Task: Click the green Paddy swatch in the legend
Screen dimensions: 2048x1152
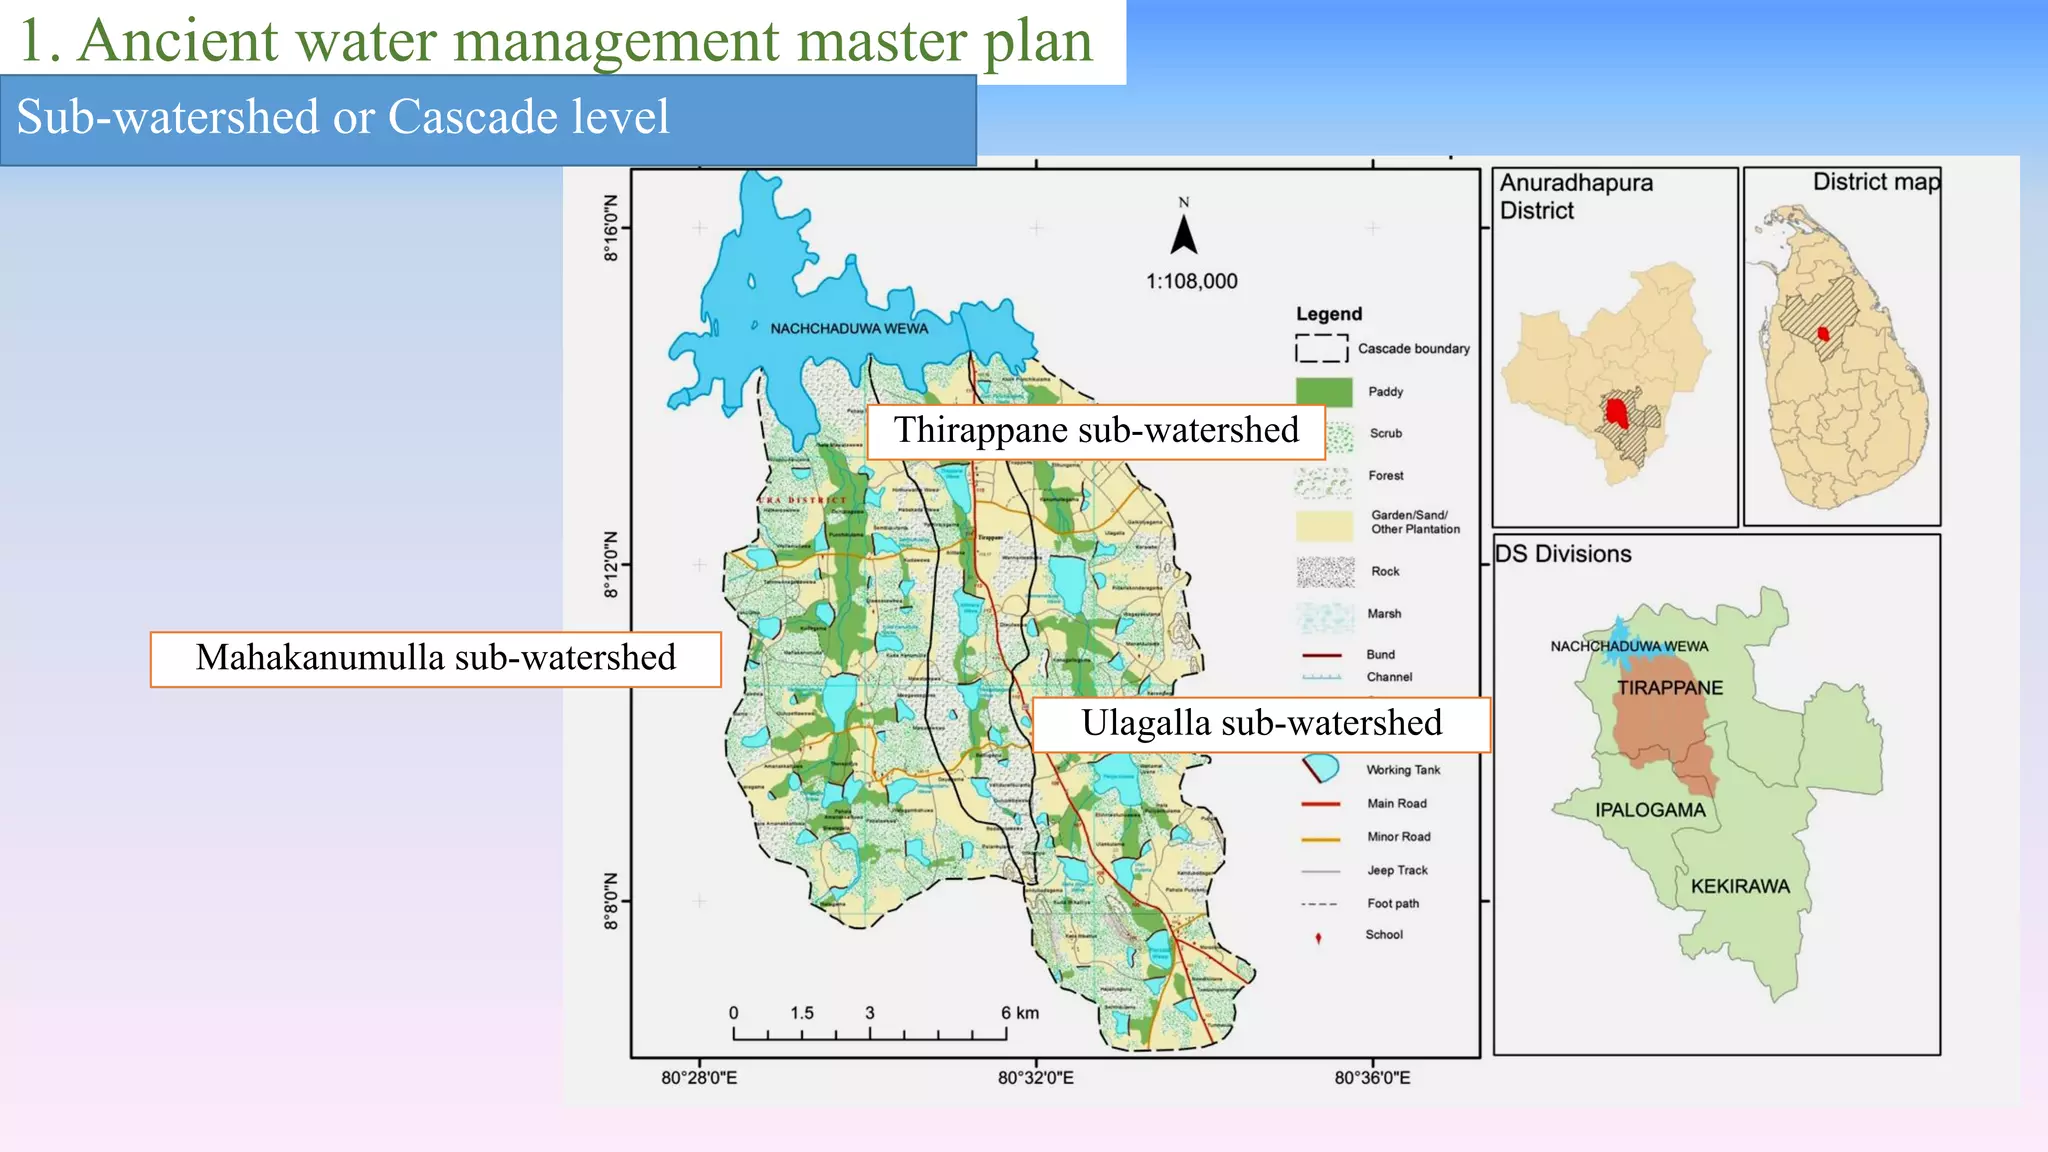Action: click(1324, 392)
